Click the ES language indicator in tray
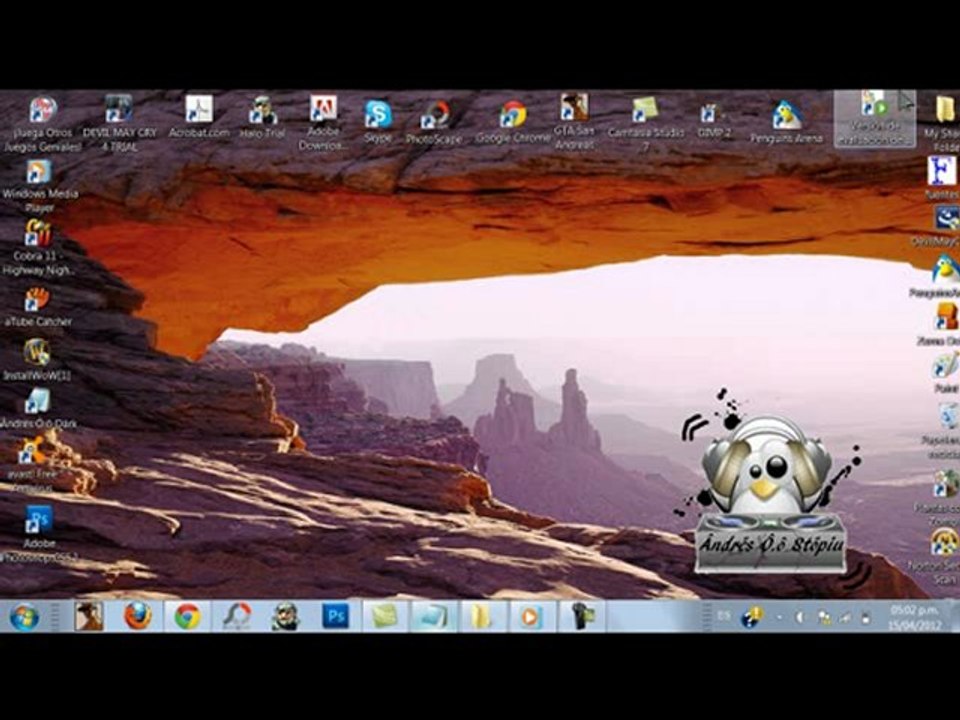Viewport: 960px width, 720px height. (724, 616)
